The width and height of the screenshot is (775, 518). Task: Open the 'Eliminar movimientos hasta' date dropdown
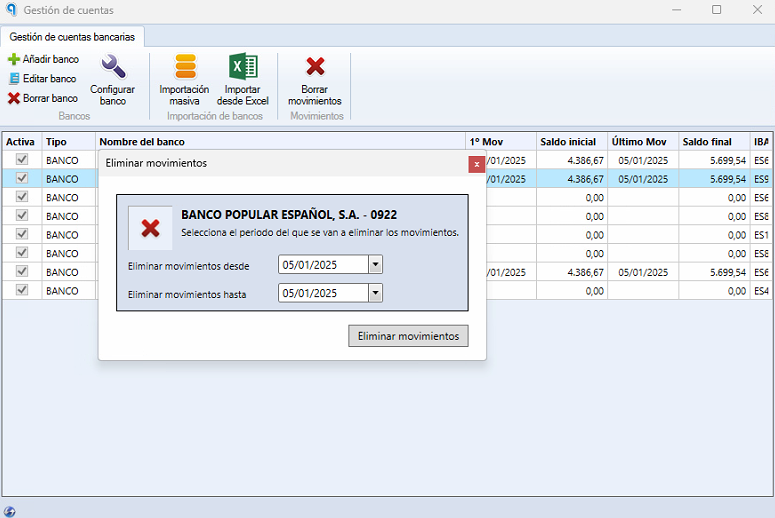(376, 293)
